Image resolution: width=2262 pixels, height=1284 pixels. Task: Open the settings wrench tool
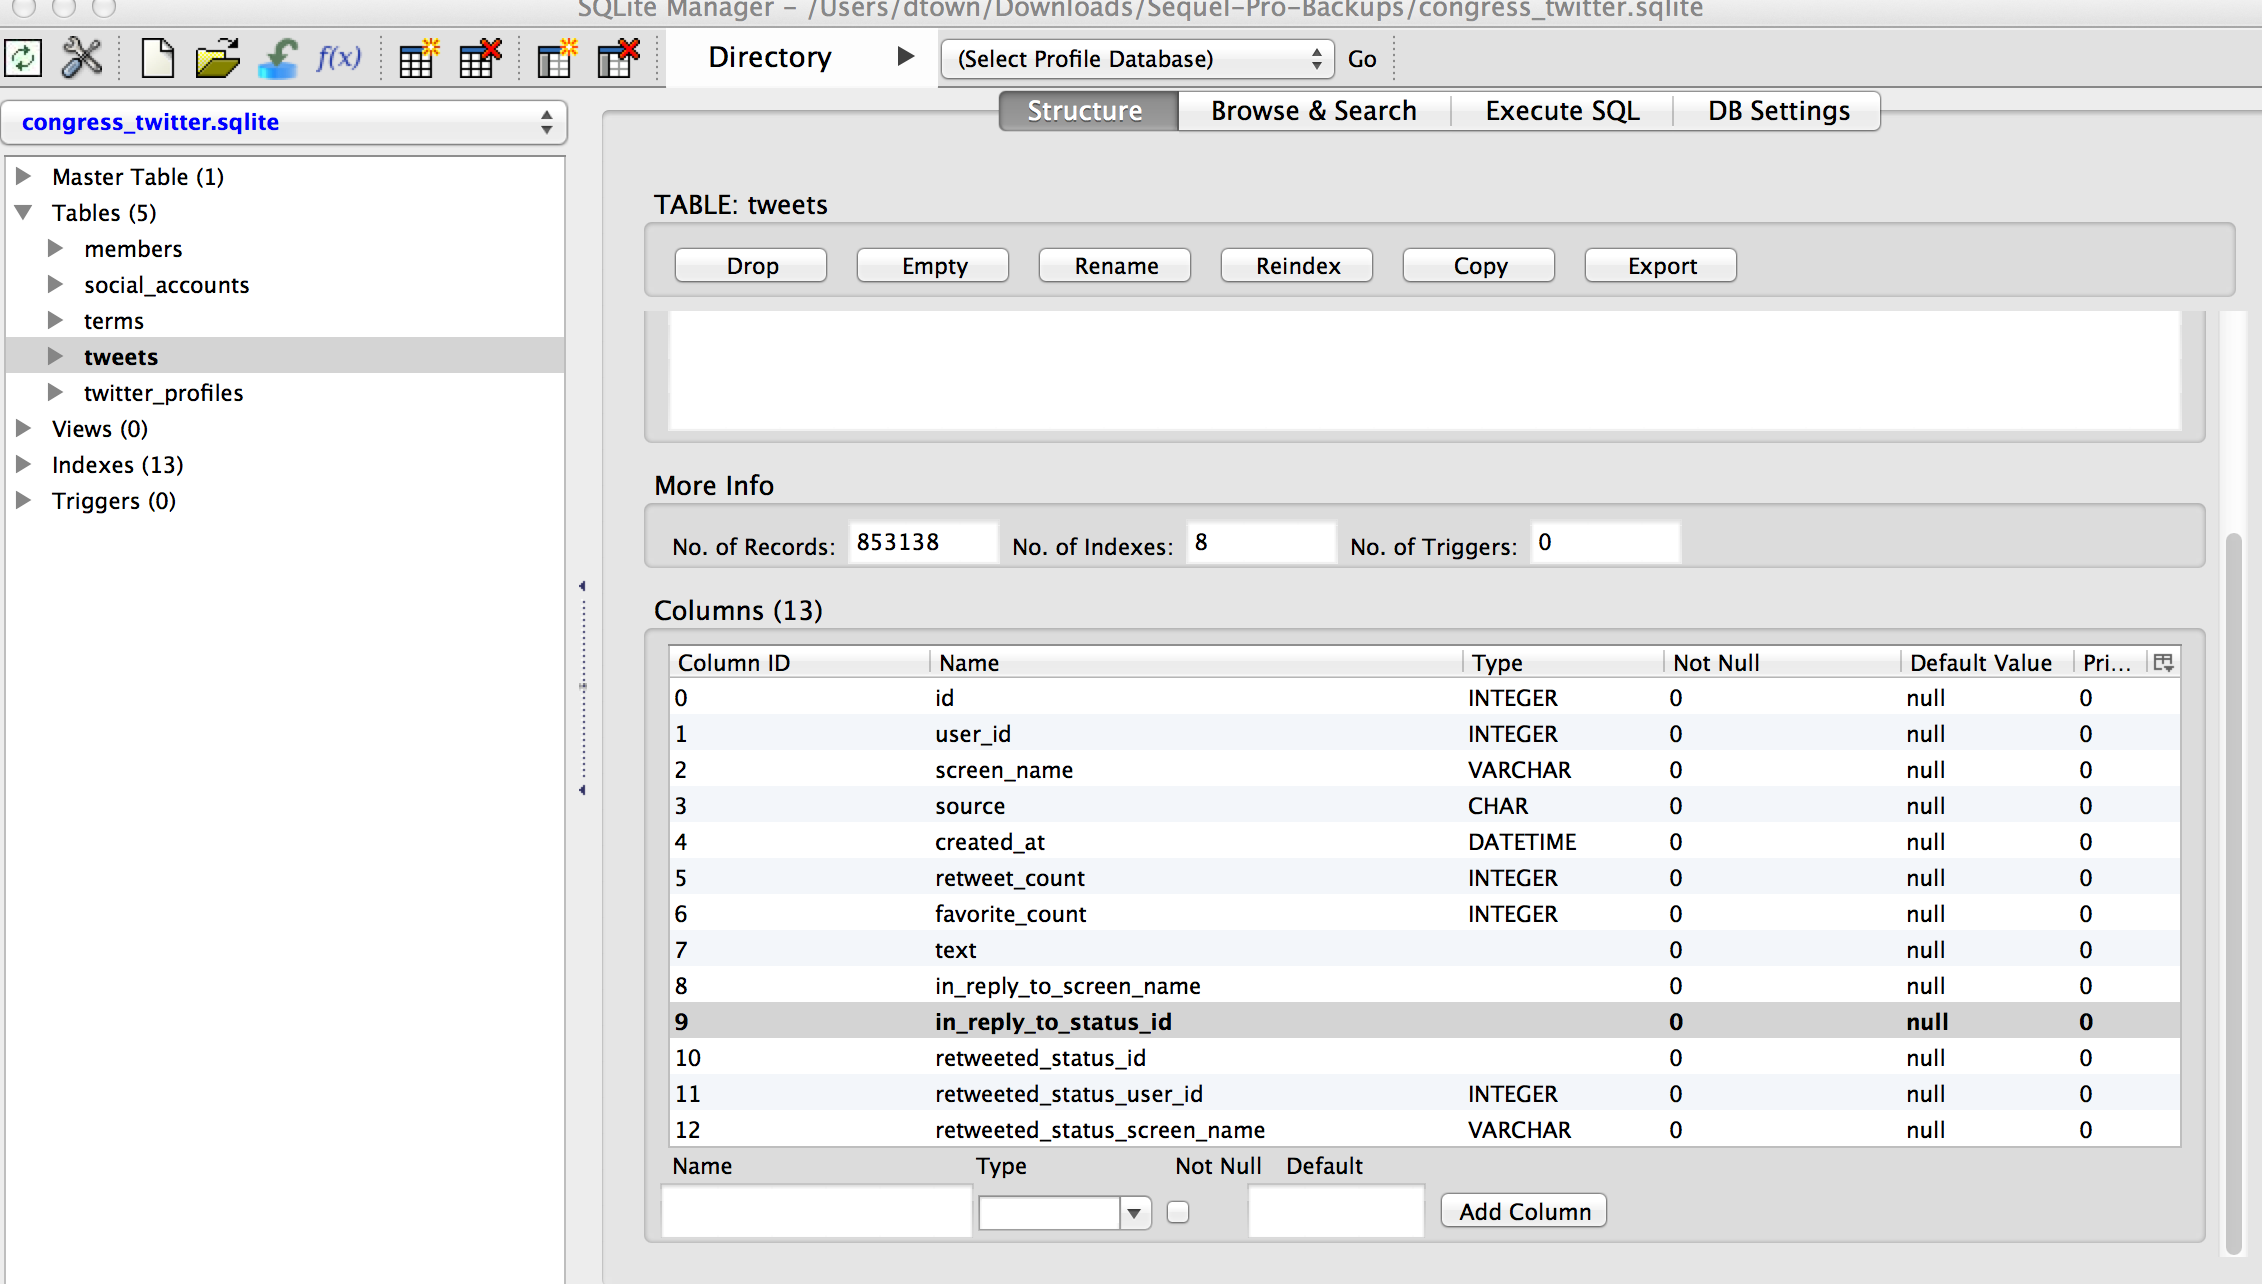pyautogui.click(x=82, y=58)
